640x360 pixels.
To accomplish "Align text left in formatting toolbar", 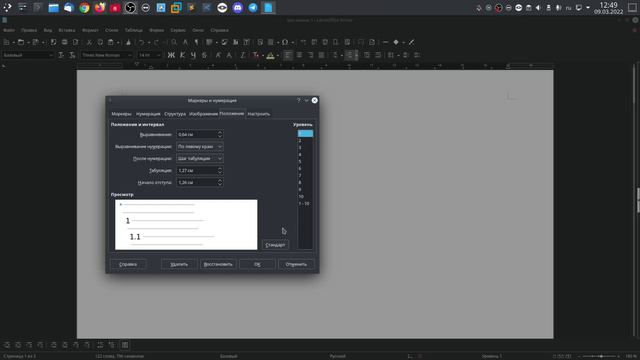I will click(288, 55).
